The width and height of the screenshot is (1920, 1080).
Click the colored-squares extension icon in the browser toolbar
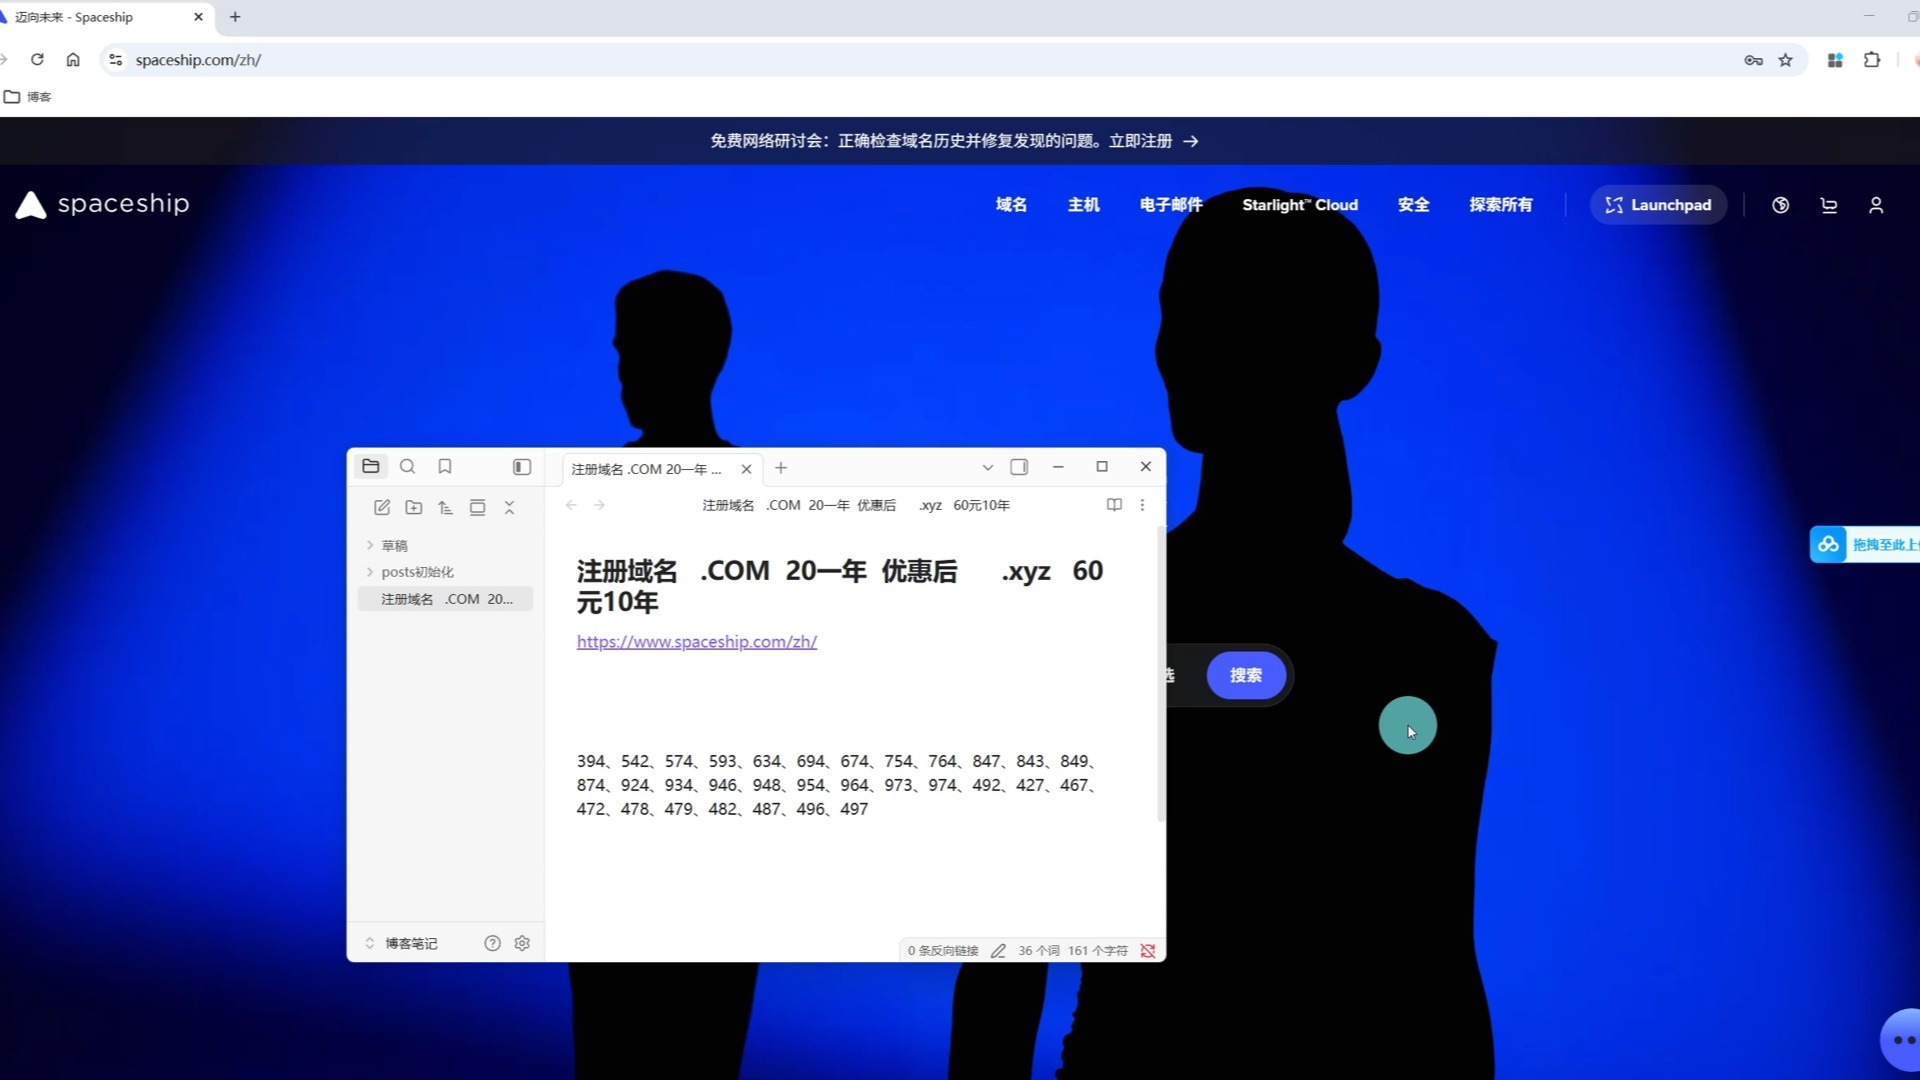[1835, 60]
